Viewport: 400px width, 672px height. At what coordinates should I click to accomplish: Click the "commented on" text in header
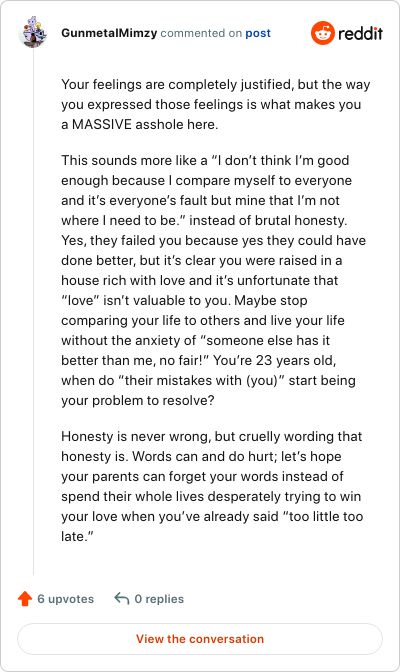point(201,33)
